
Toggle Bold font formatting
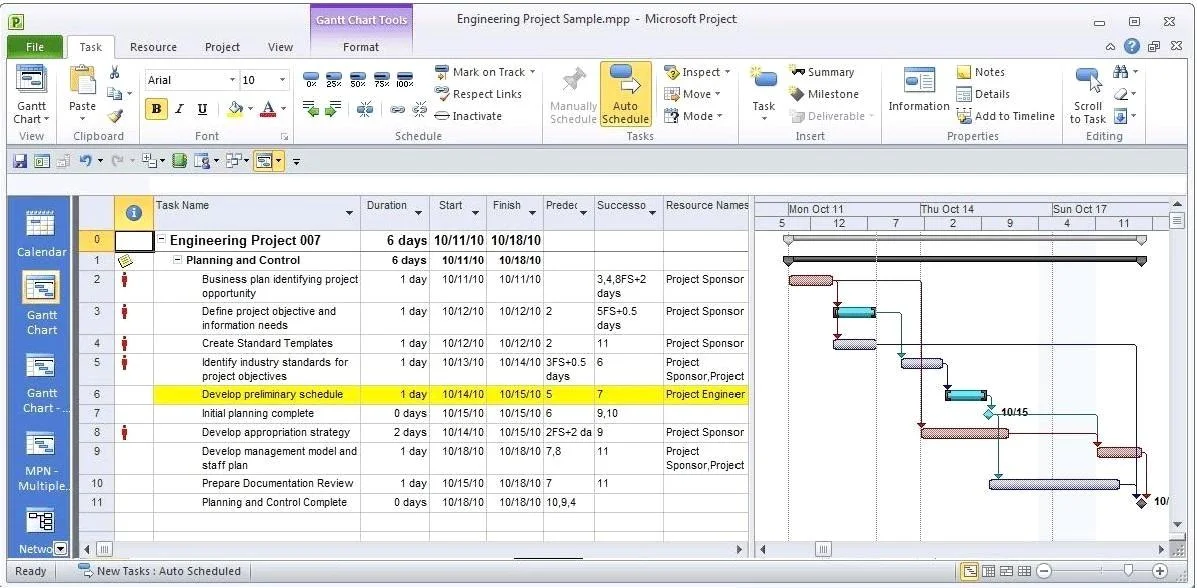pyautogui.click(x=156, y=109)
